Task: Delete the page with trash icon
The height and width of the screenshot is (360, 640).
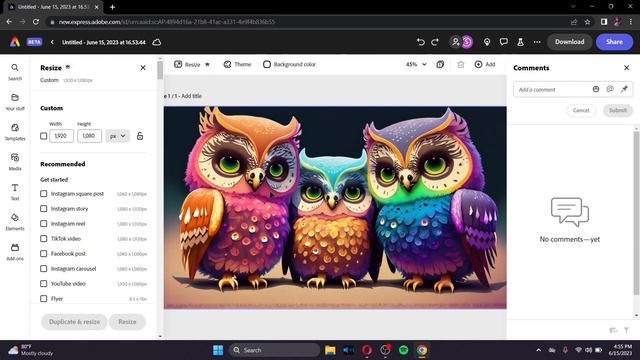Action: (460, 64)
